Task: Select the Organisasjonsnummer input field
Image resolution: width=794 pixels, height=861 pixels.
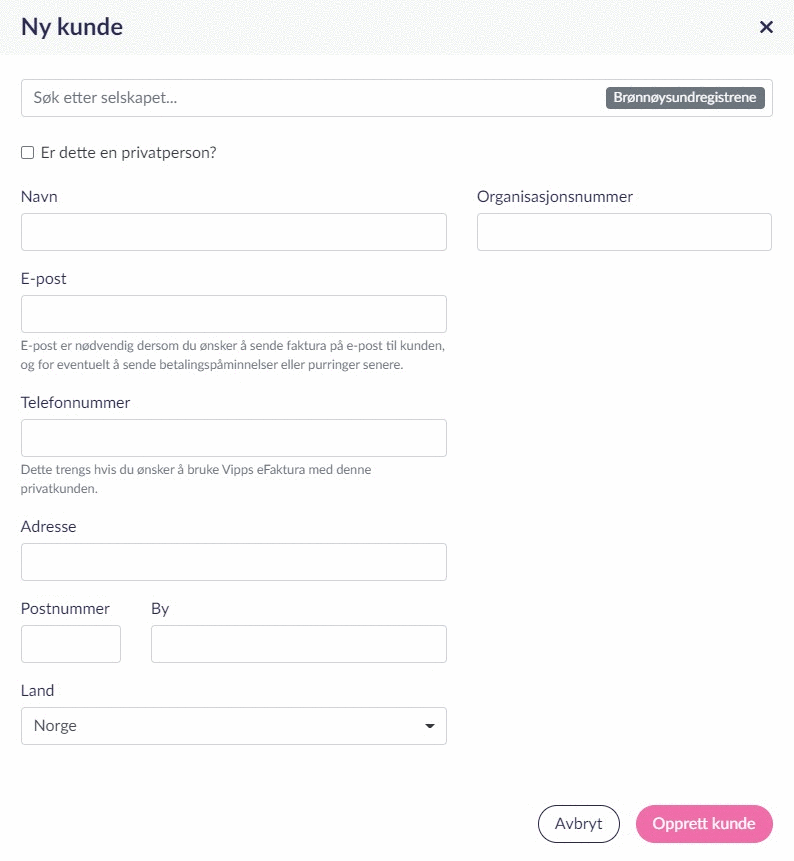Action: coord(624,232)
